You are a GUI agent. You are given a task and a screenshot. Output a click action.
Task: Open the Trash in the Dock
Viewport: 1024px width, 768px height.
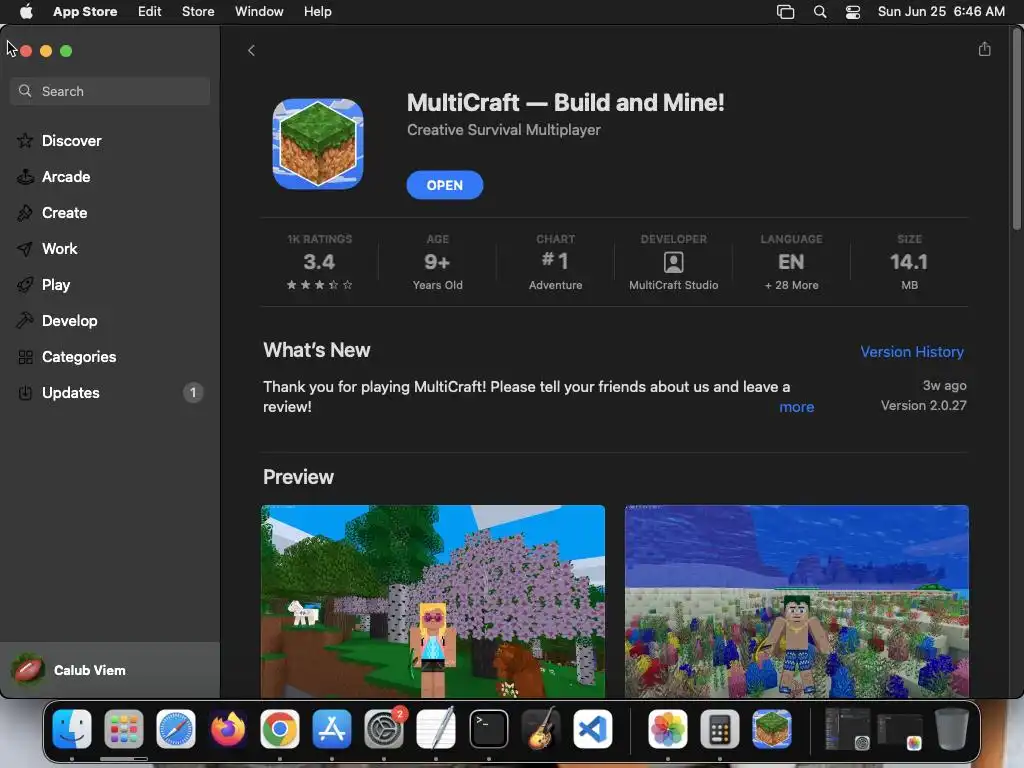(x=952, y=728)
